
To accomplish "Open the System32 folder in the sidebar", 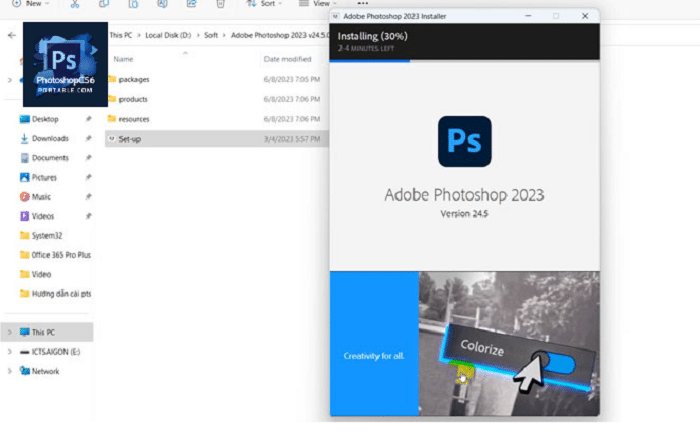I will click(x=46, y=235).
